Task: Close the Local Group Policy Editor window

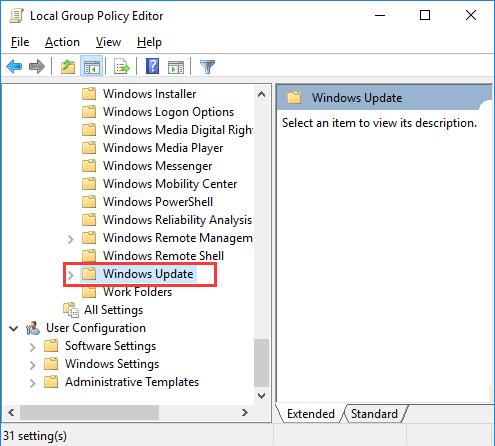Action: pyautogui.click(x=471, y=15)
